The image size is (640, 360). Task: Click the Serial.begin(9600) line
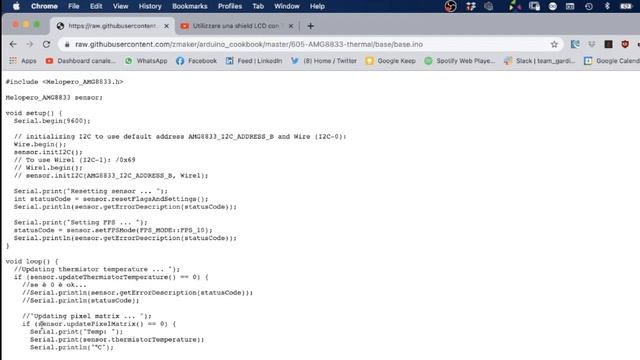click(52, 121)
